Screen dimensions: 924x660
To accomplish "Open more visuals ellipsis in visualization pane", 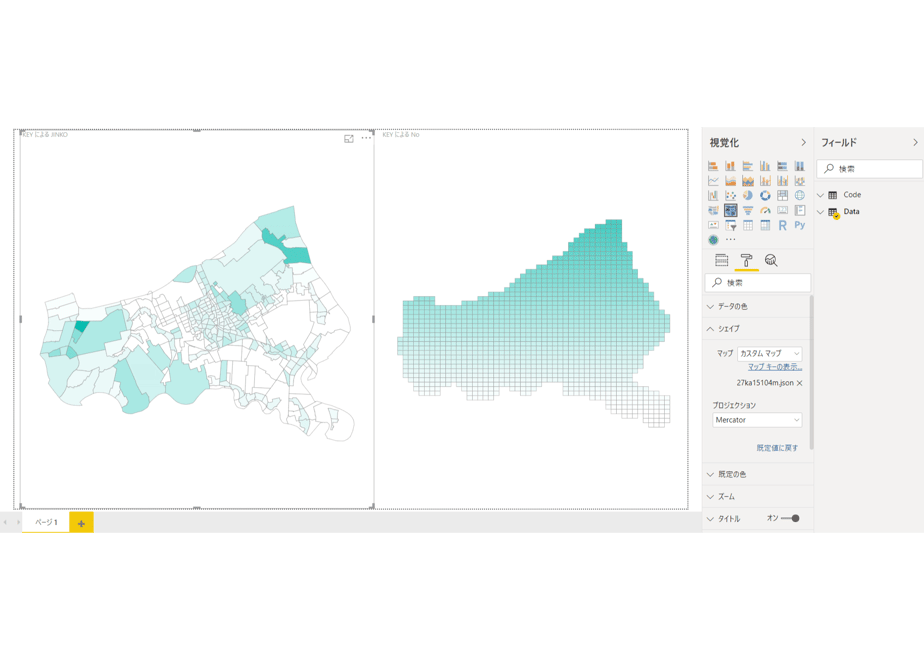I will (730, 240).
